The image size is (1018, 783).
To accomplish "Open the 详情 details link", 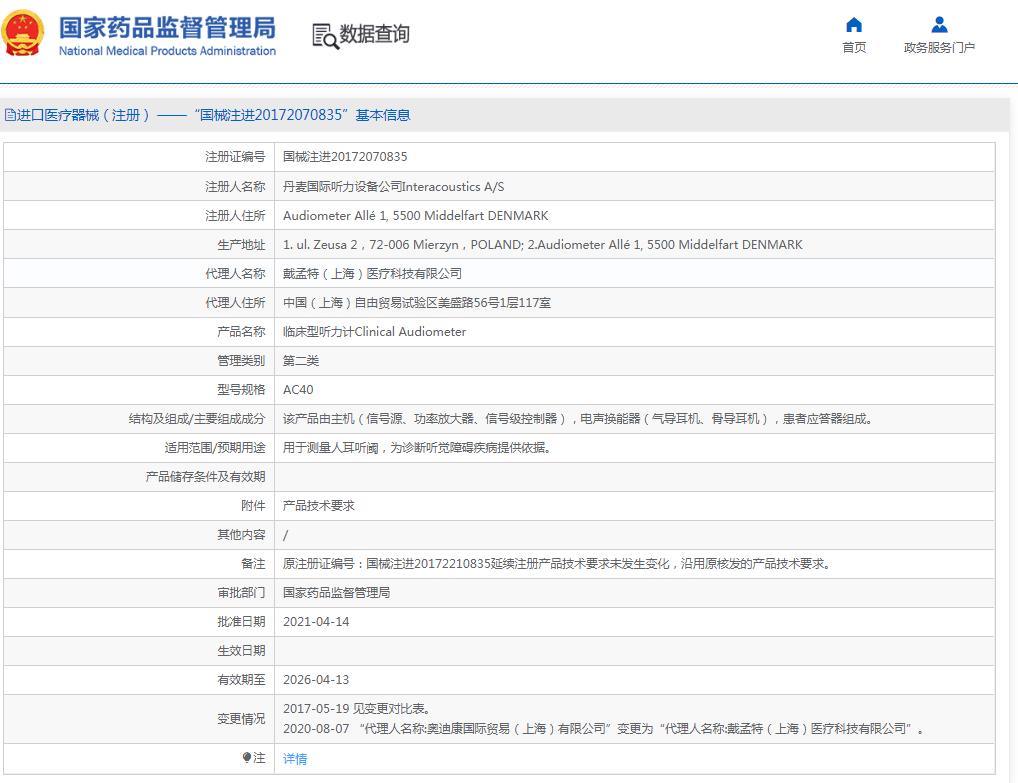I will tap(295, 758).
